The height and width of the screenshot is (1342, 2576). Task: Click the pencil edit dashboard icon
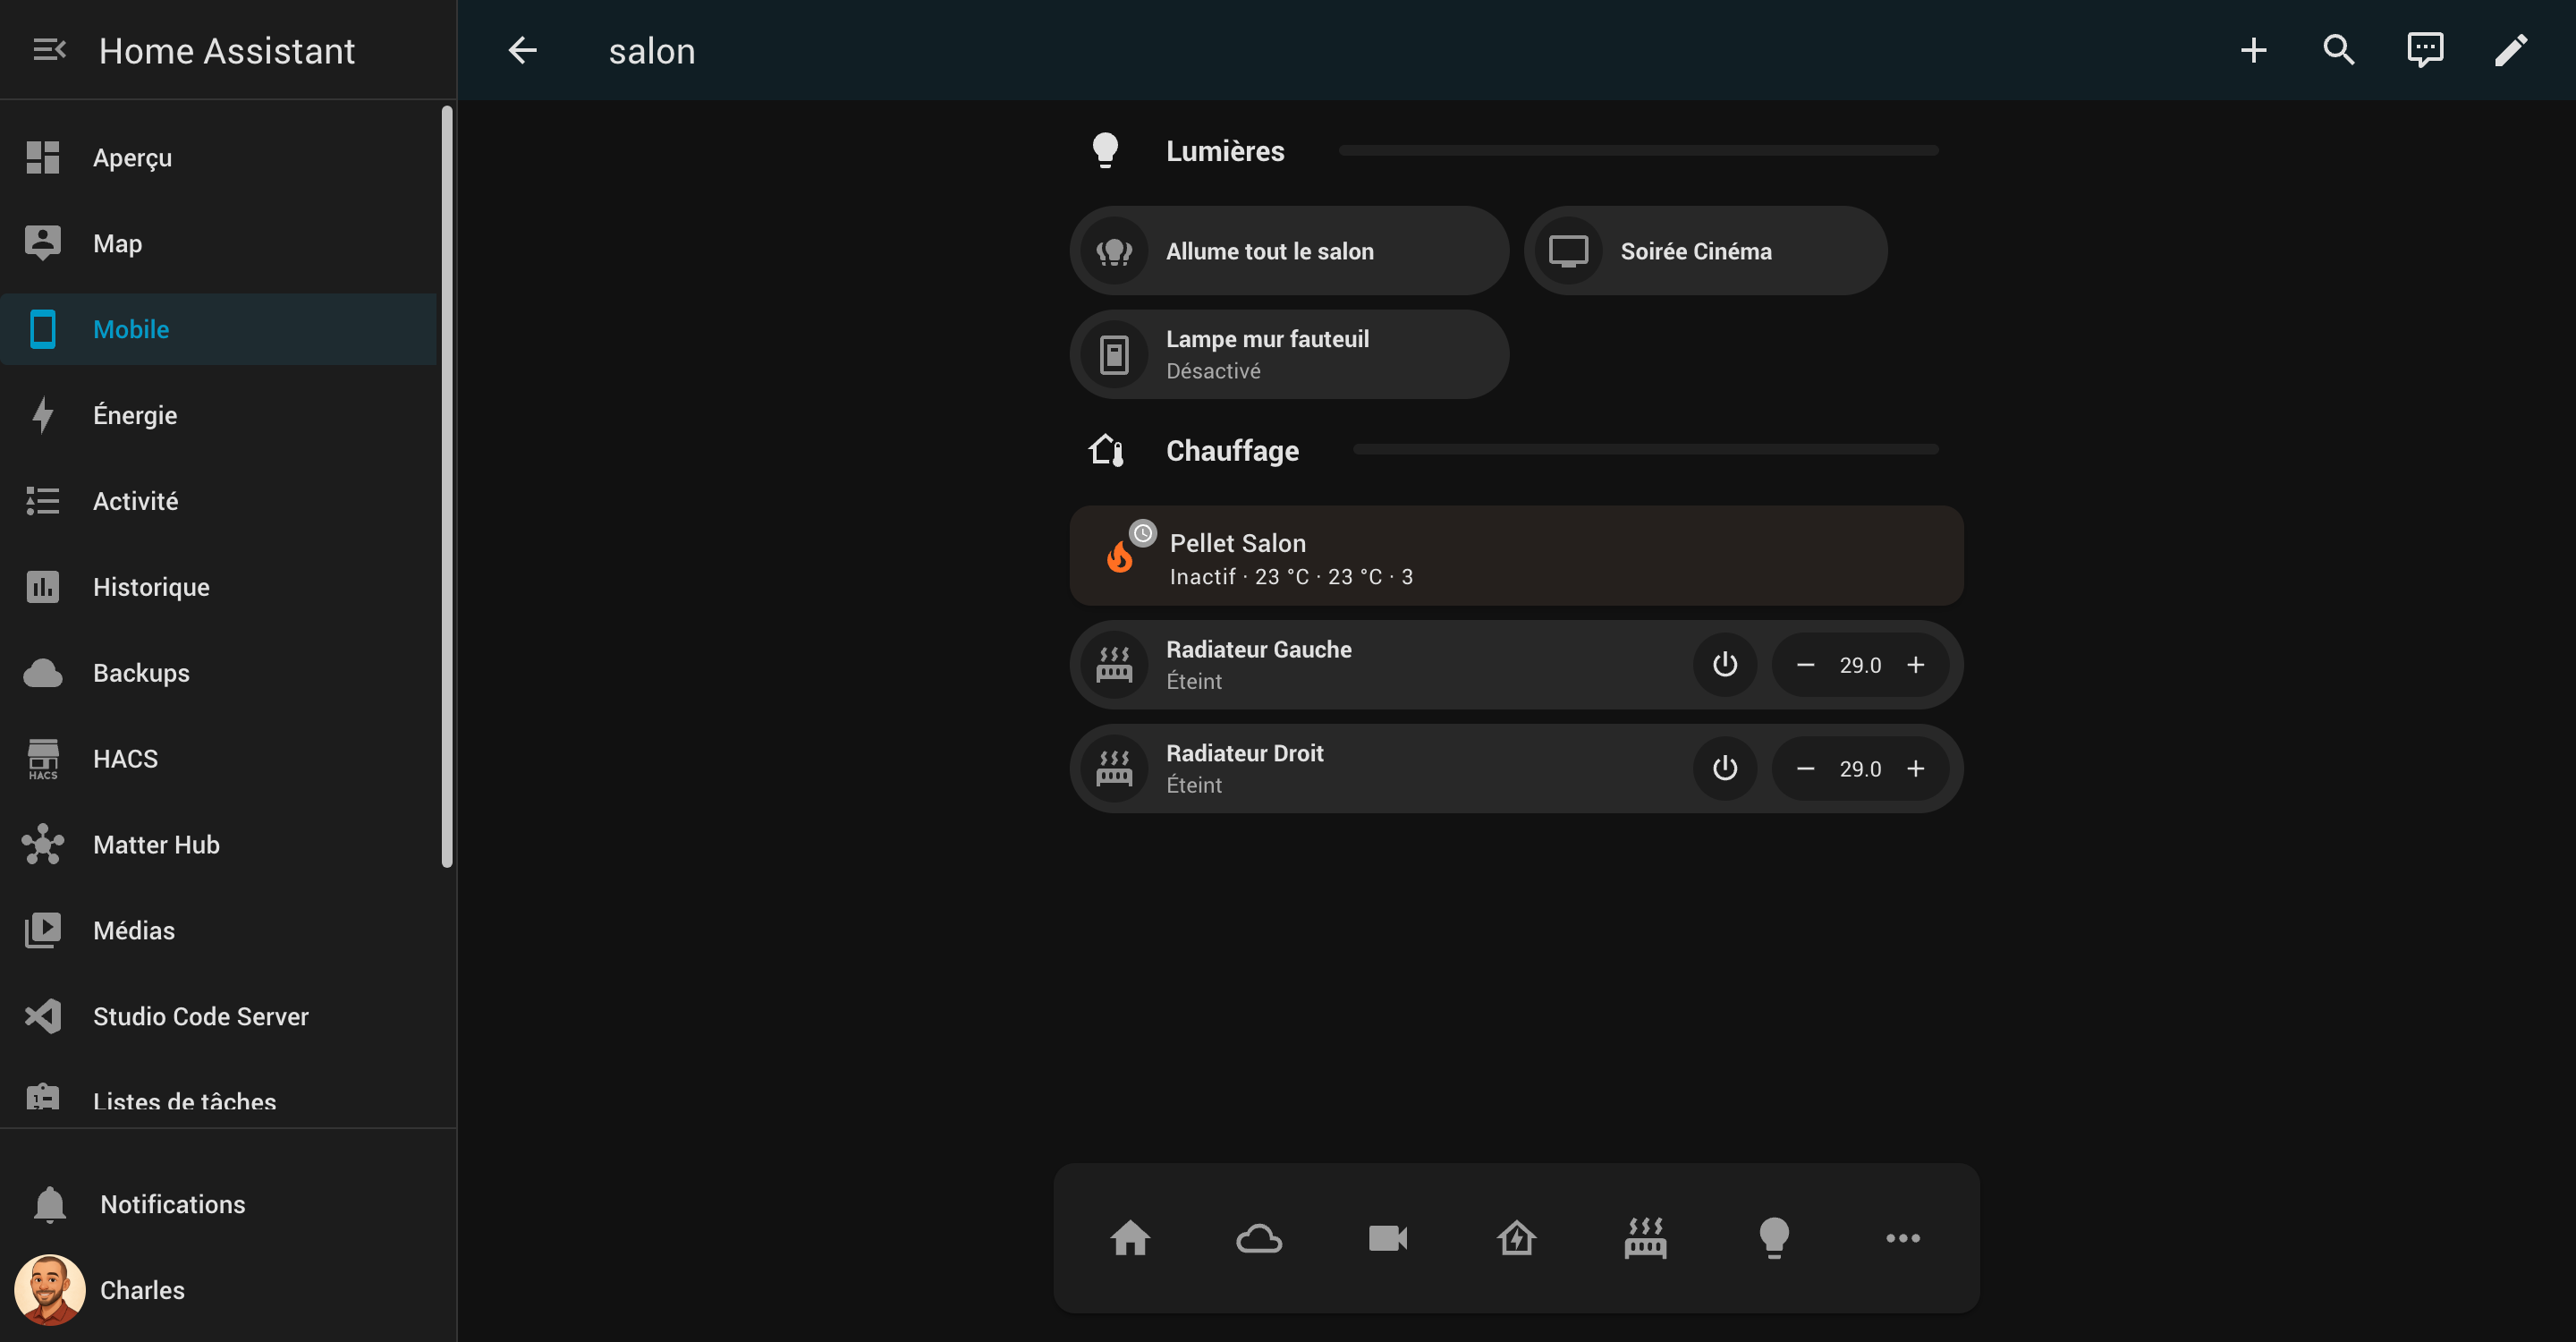[x=2510, y=50]
